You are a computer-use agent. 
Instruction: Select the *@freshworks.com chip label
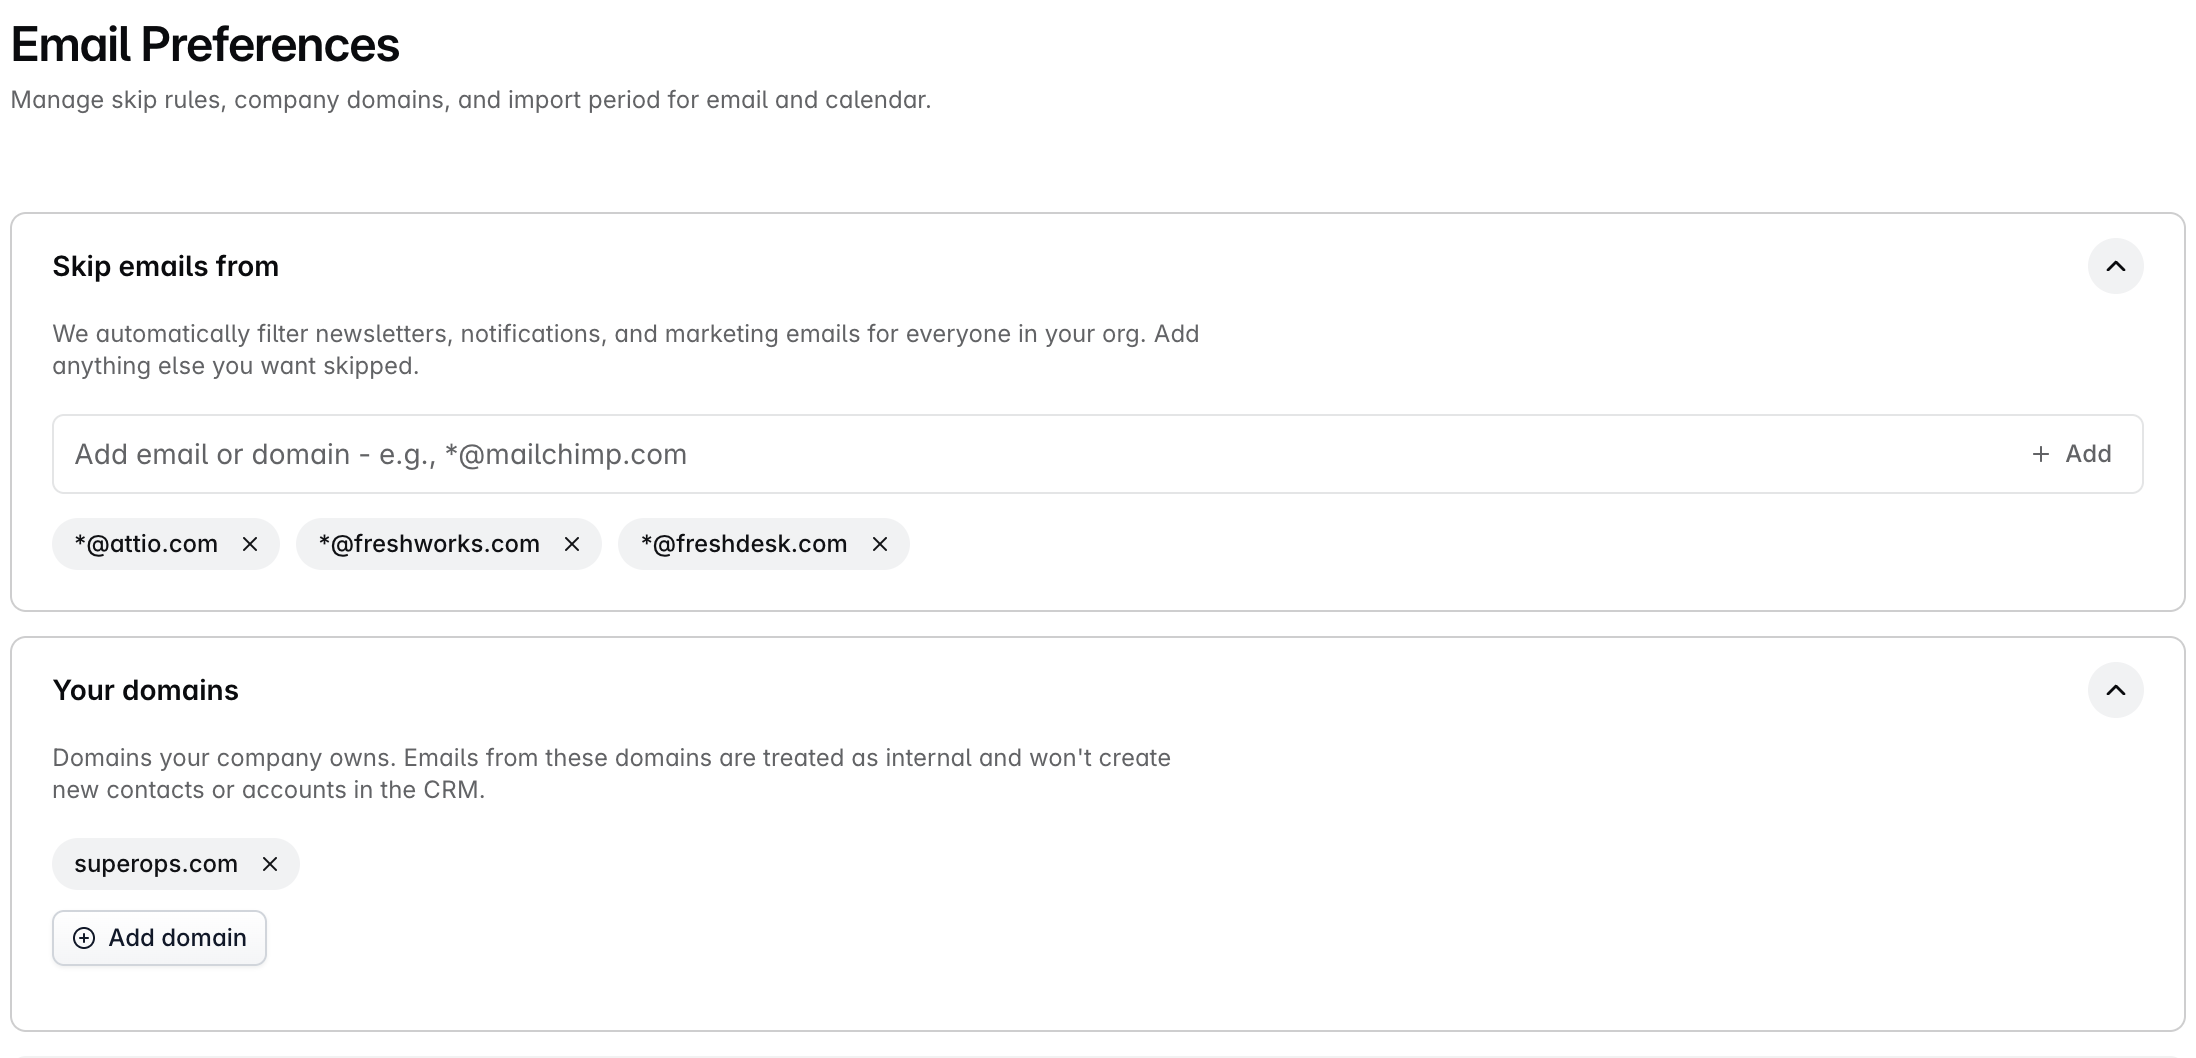429,544
